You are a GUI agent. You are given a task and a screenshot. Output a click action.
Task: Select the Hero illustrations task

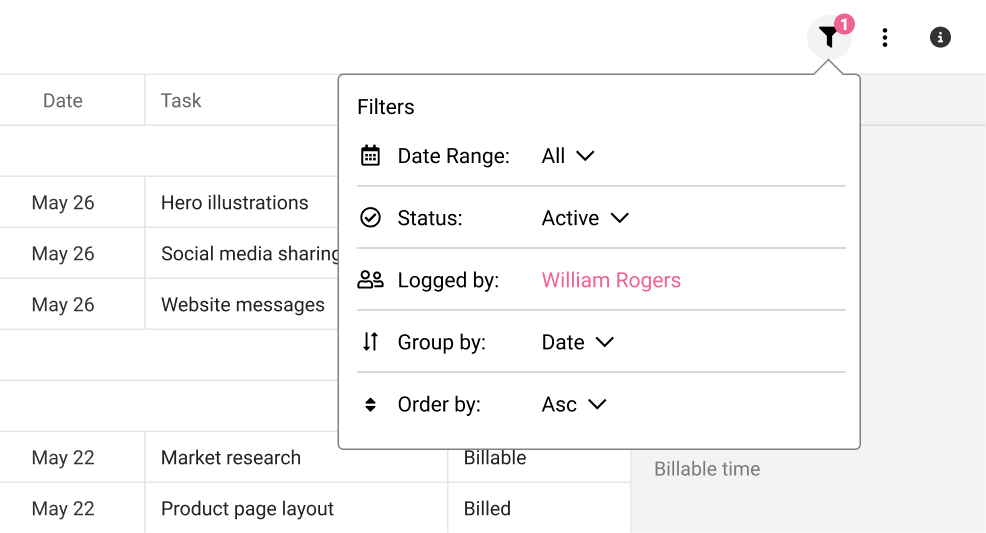[235, 202]
